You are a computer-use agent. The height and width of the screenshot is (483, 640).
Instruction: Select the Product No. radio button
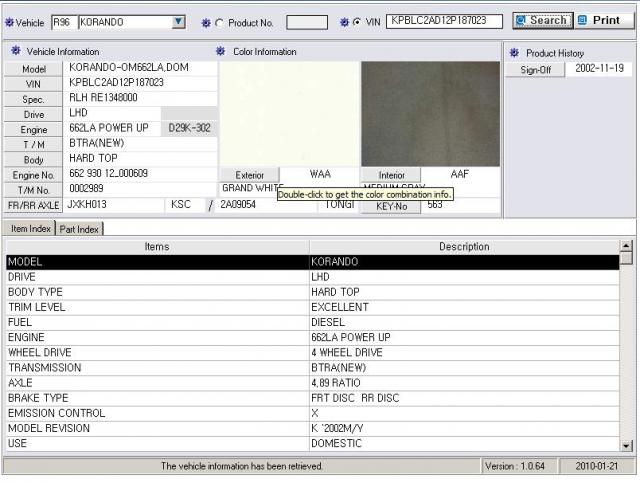pos(219,23)
